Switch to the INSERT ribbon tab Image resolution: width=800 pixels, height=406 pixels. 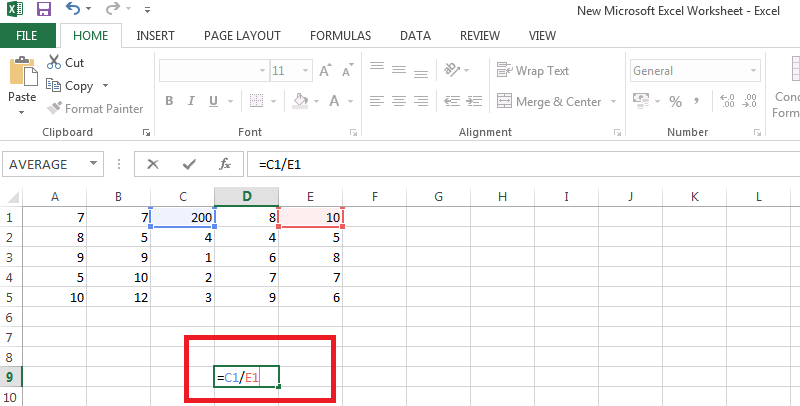click(x=155, y=35)
